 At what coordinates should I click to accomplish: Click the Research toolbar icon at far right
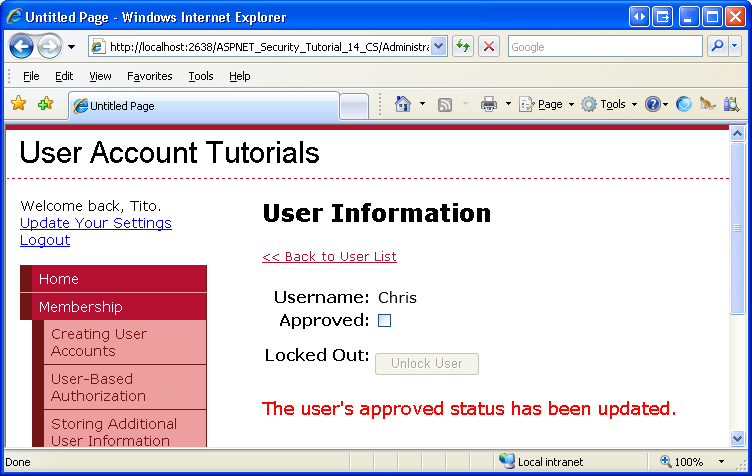731,104
